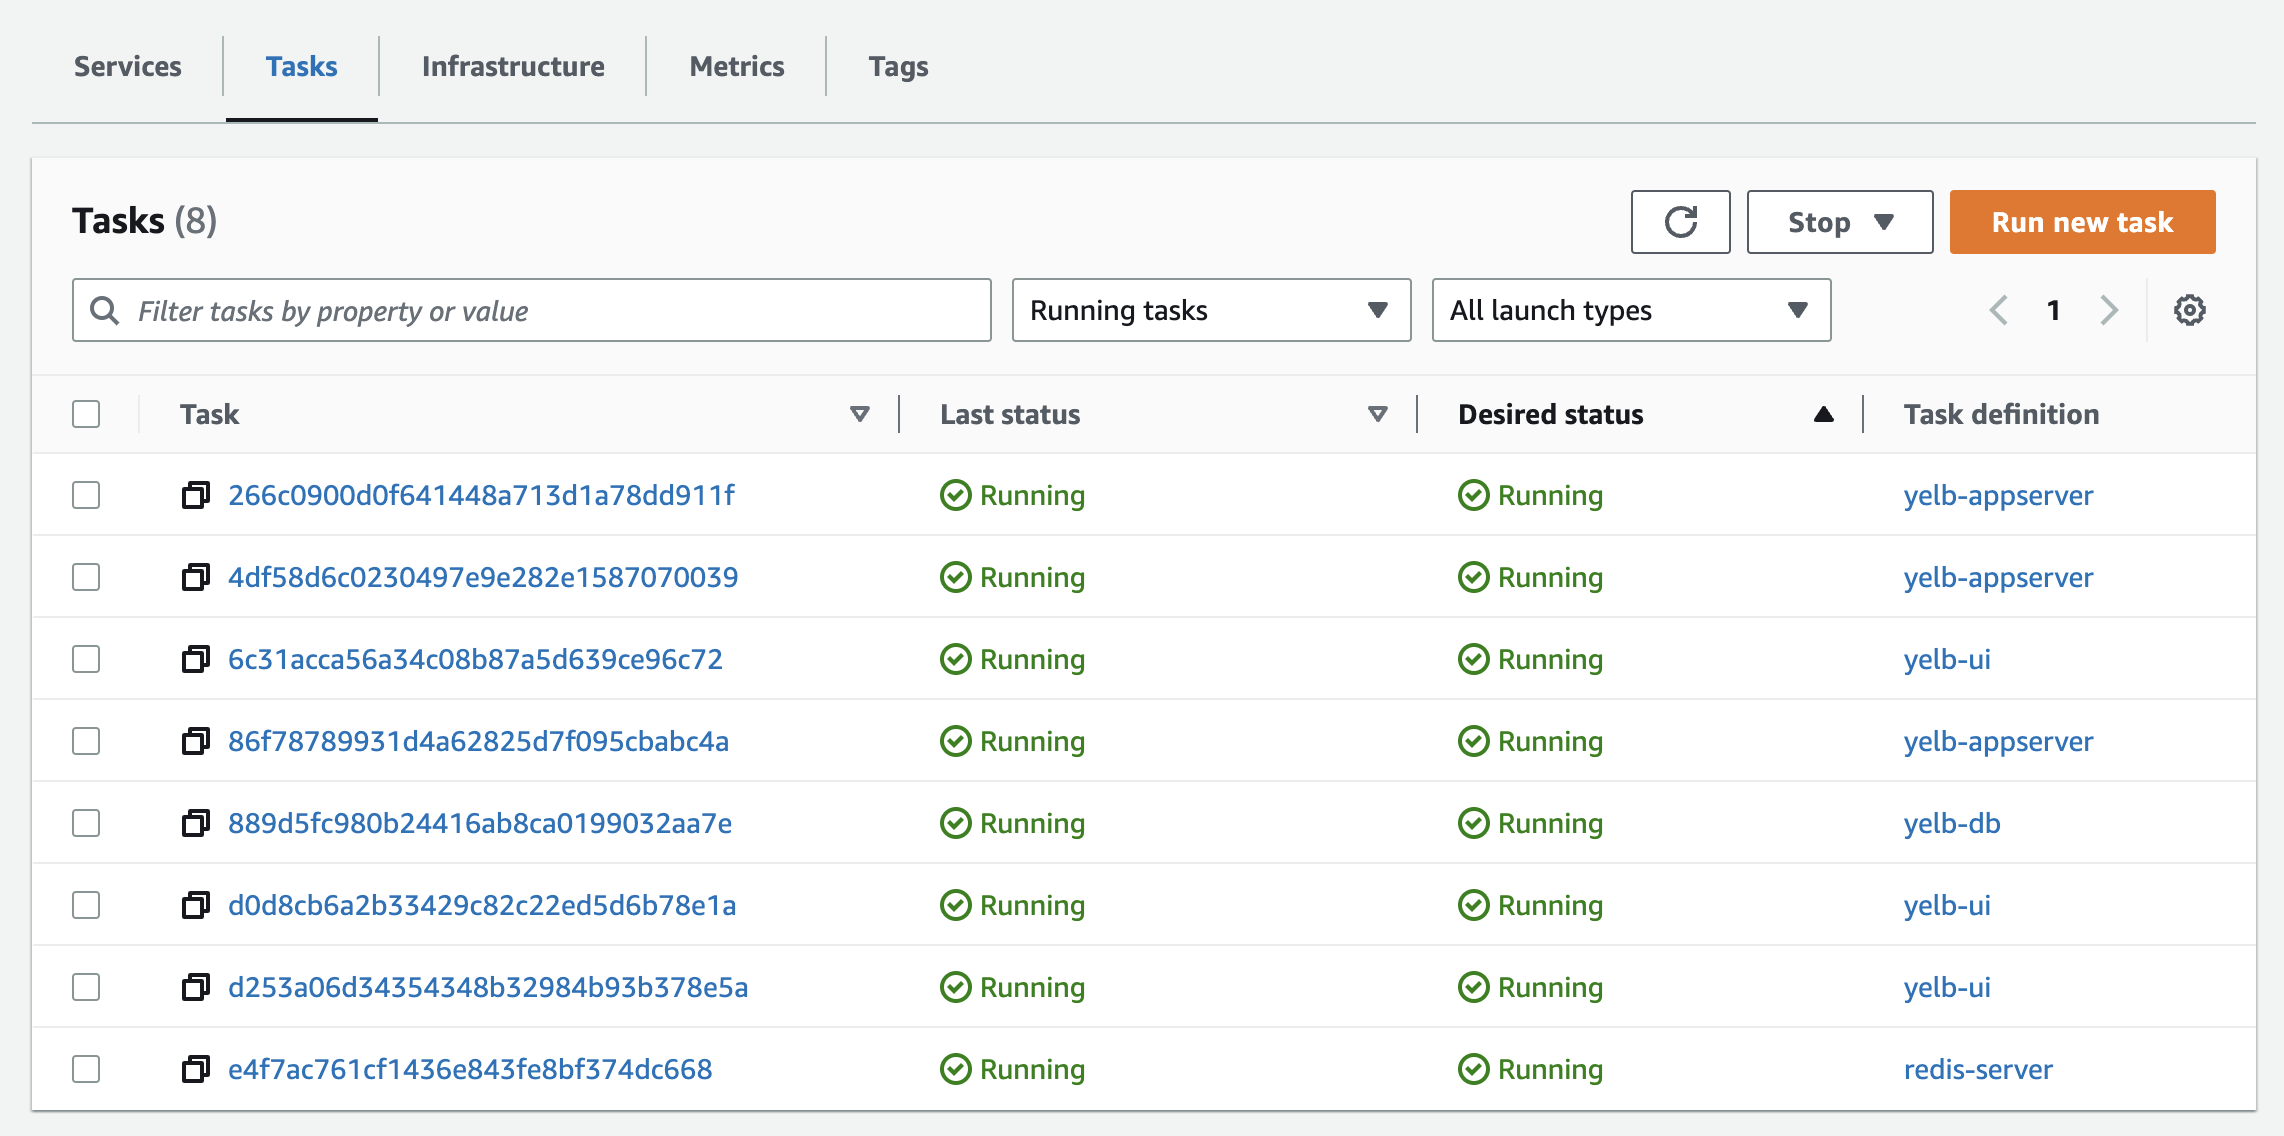Check the box for task 86f78789931d4a62825d7f095cbabc4a
This screenshot has height=1136, width=2284.
coord(86,741)
